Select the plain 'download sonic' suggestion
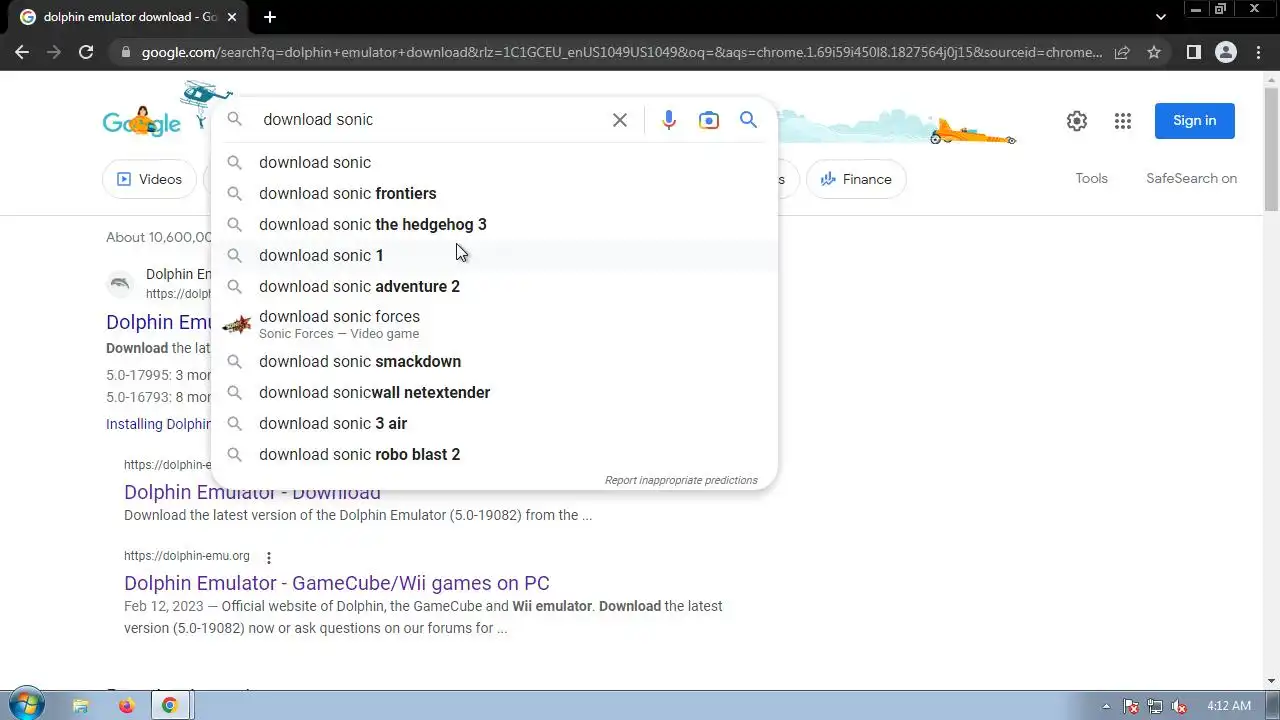The image size is (1280, 720). [x=494, y=162]
